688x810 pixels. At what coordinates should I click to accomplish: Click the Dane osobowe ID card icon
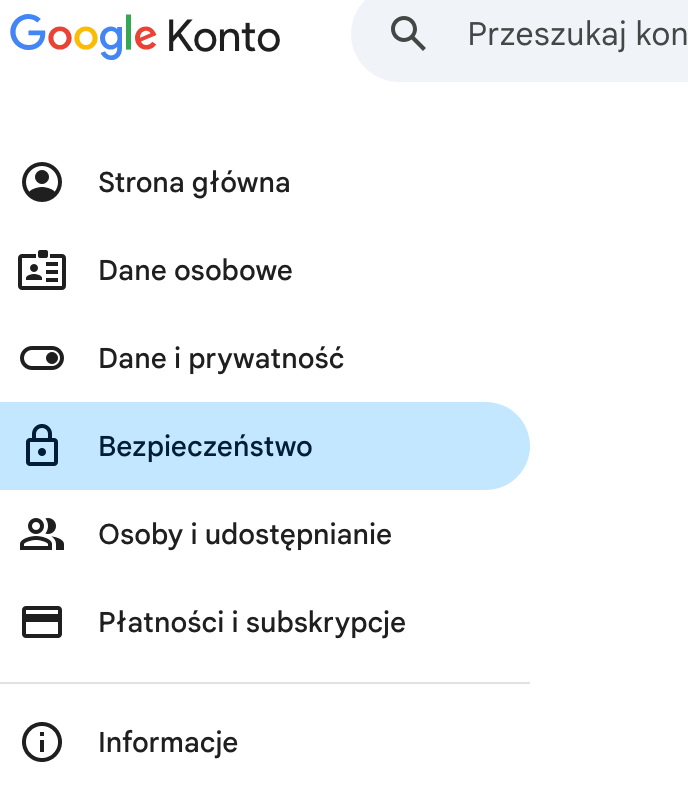[x=41, y=271]
